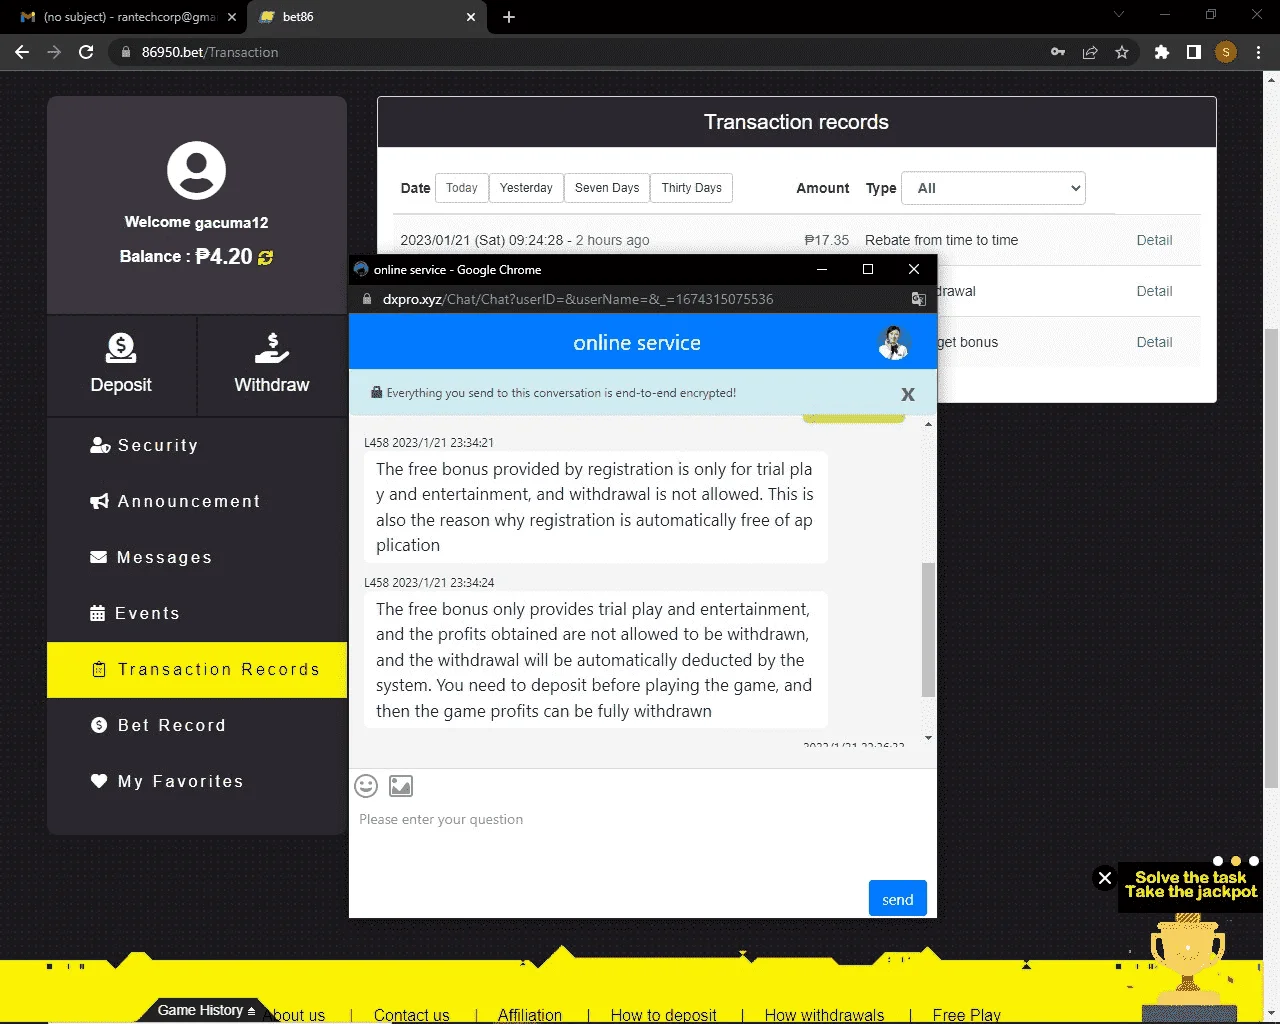Open the Security menu item

144,445
